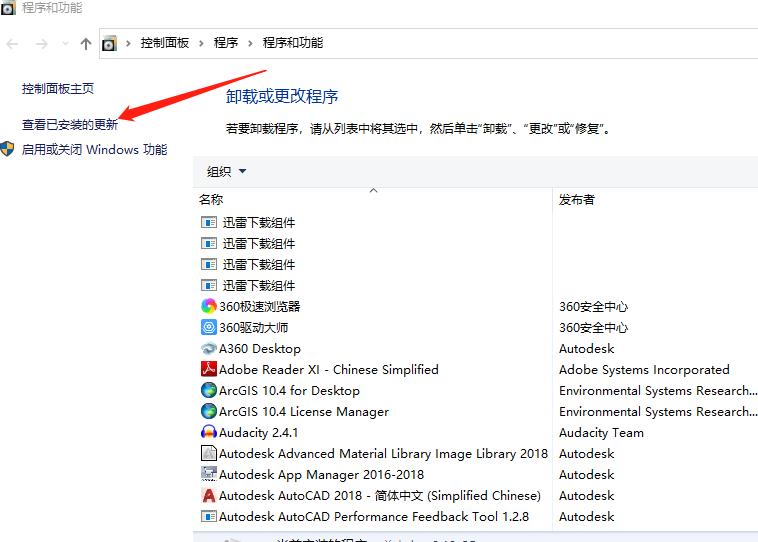The image size is (758, 542).
Task: Click publisher Audacity Team
Action: coord(601,433)
